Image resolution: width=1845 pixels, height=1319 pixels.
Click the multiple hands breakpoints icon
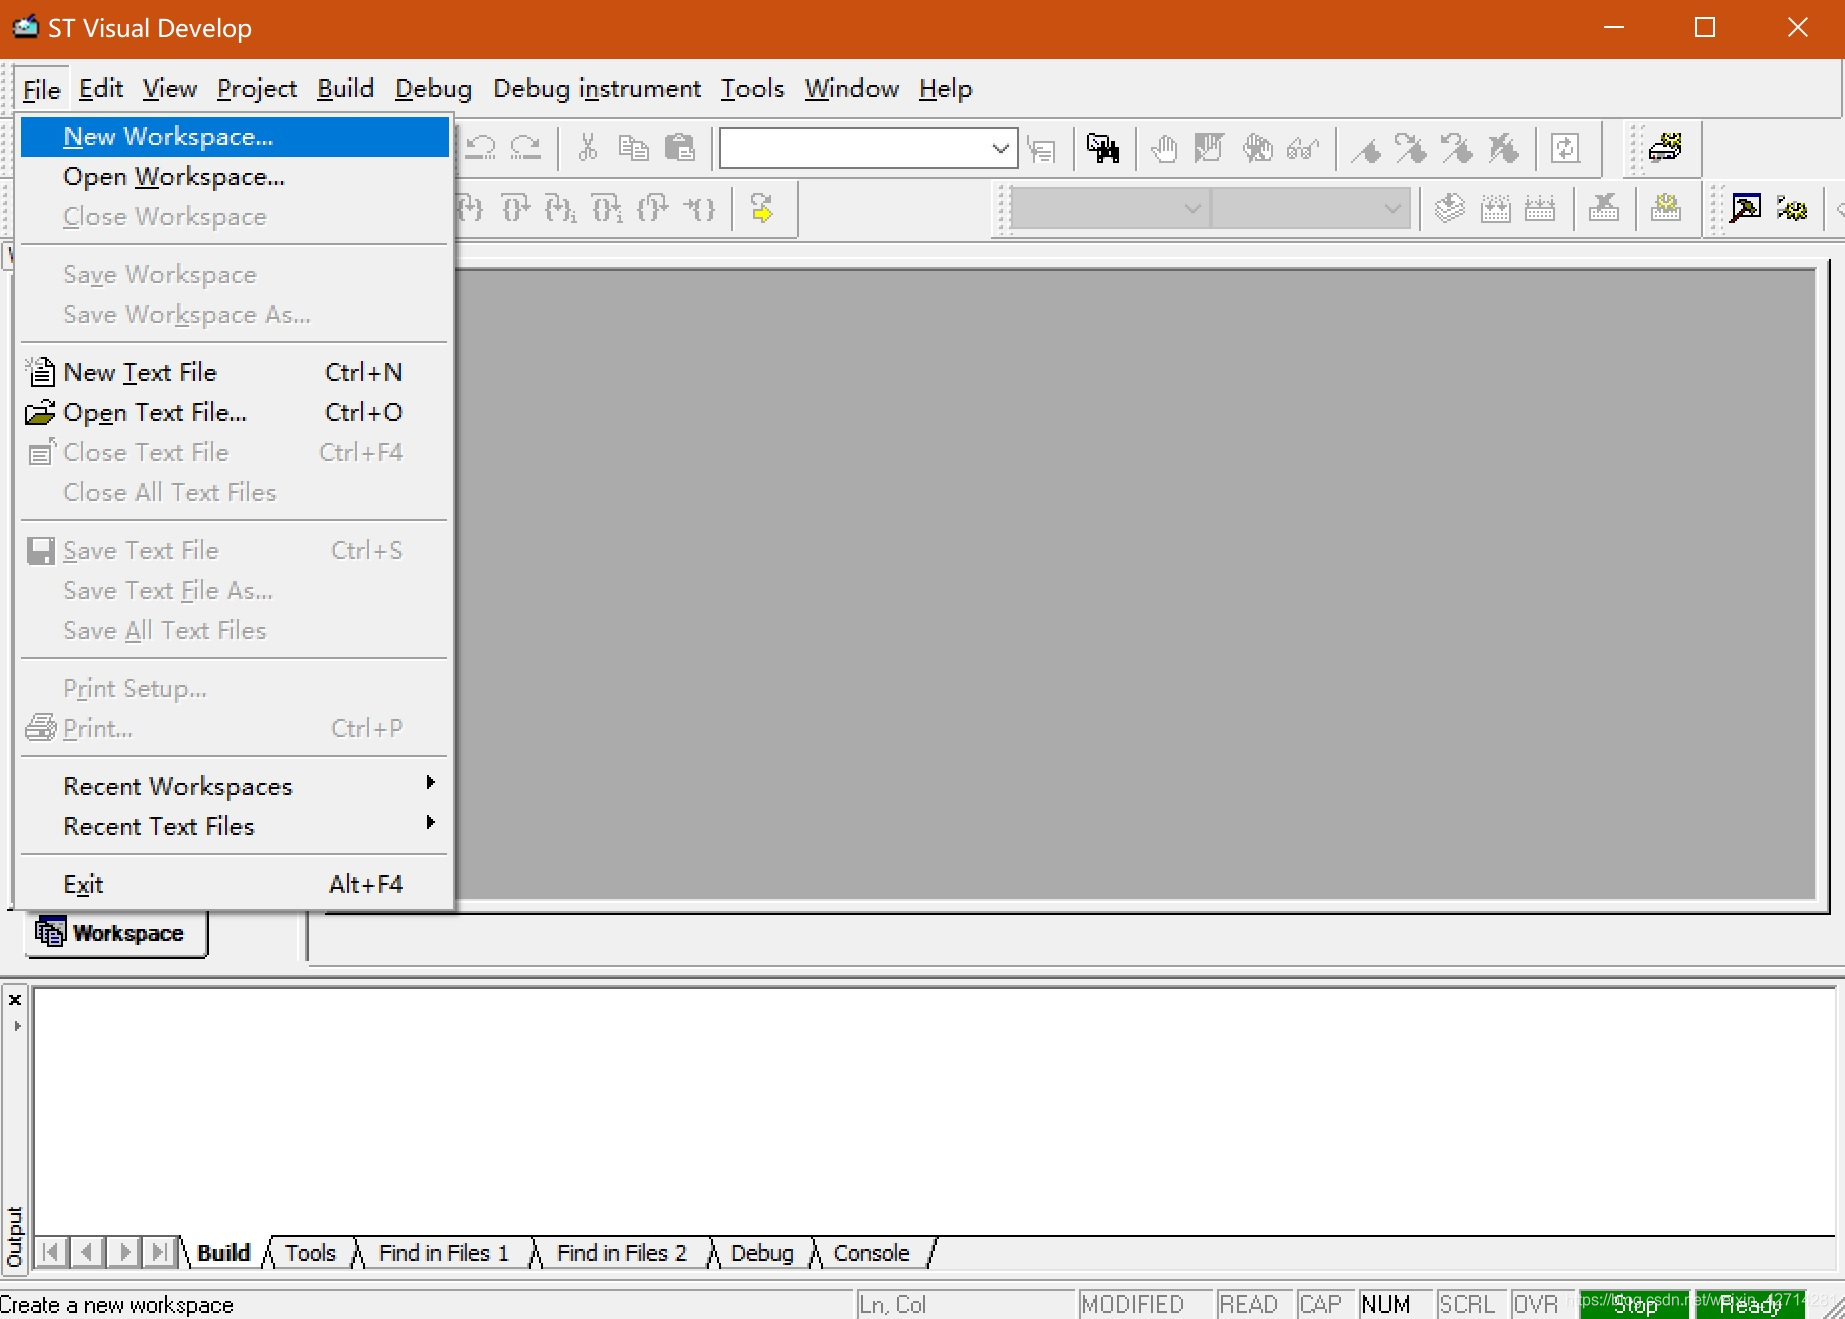point(1257,149)
